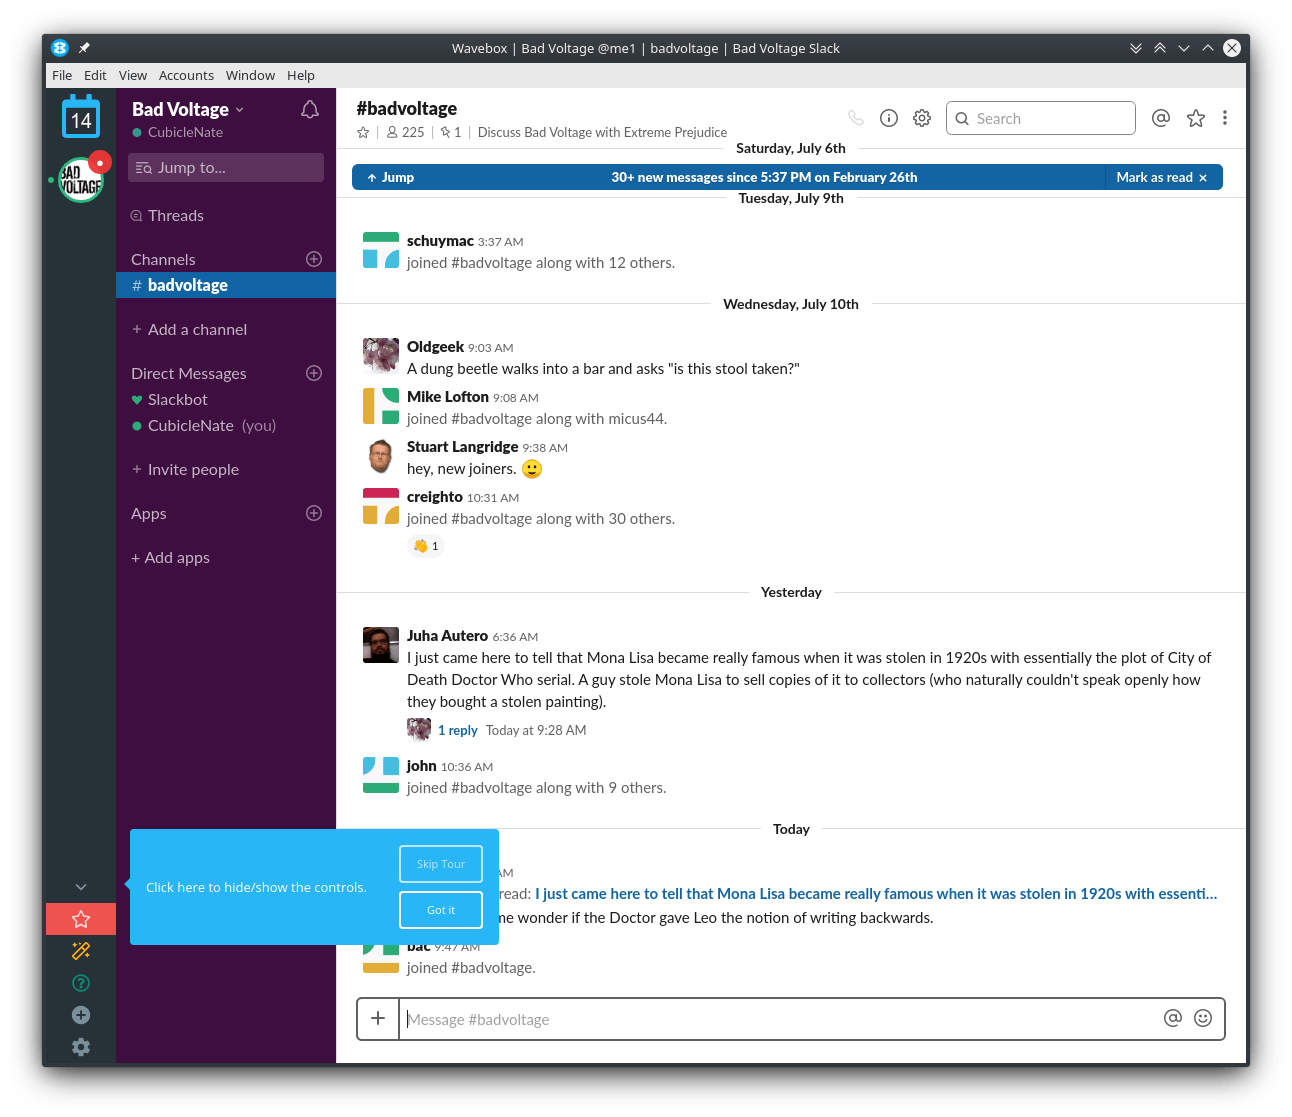1292x1117 pixels.
Task: Create a channel using the Channels plus icon
Action: [314, 259]
